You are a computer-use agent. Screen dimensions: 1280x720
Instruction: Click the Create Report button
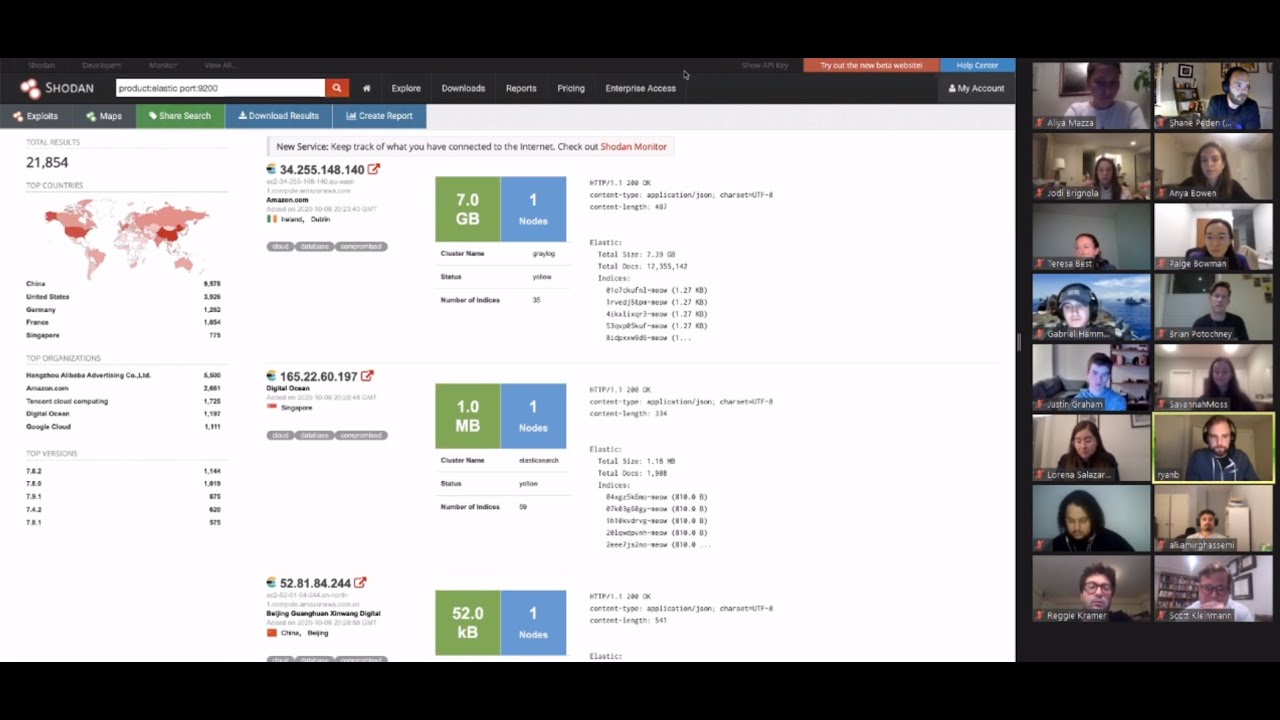pos(379,116)
